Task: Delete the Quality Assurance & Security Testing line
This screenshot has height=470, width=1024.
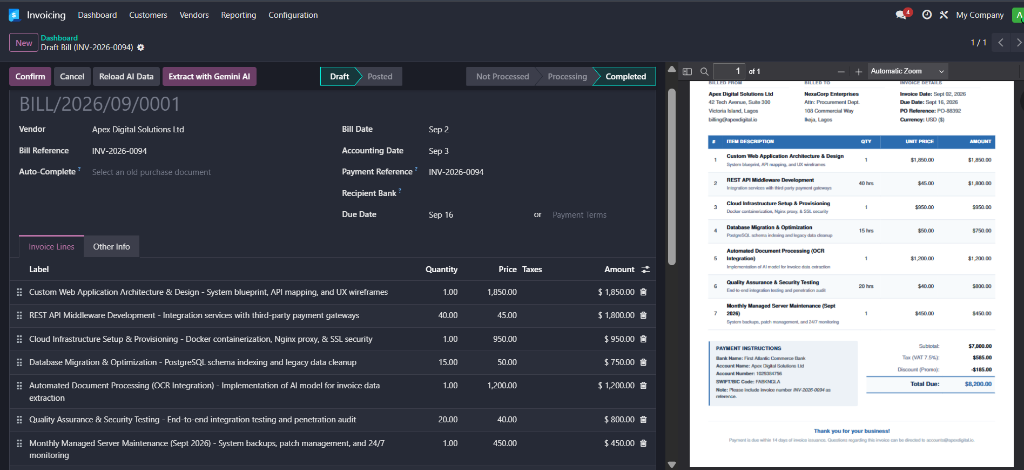Action: coord(643,420)
